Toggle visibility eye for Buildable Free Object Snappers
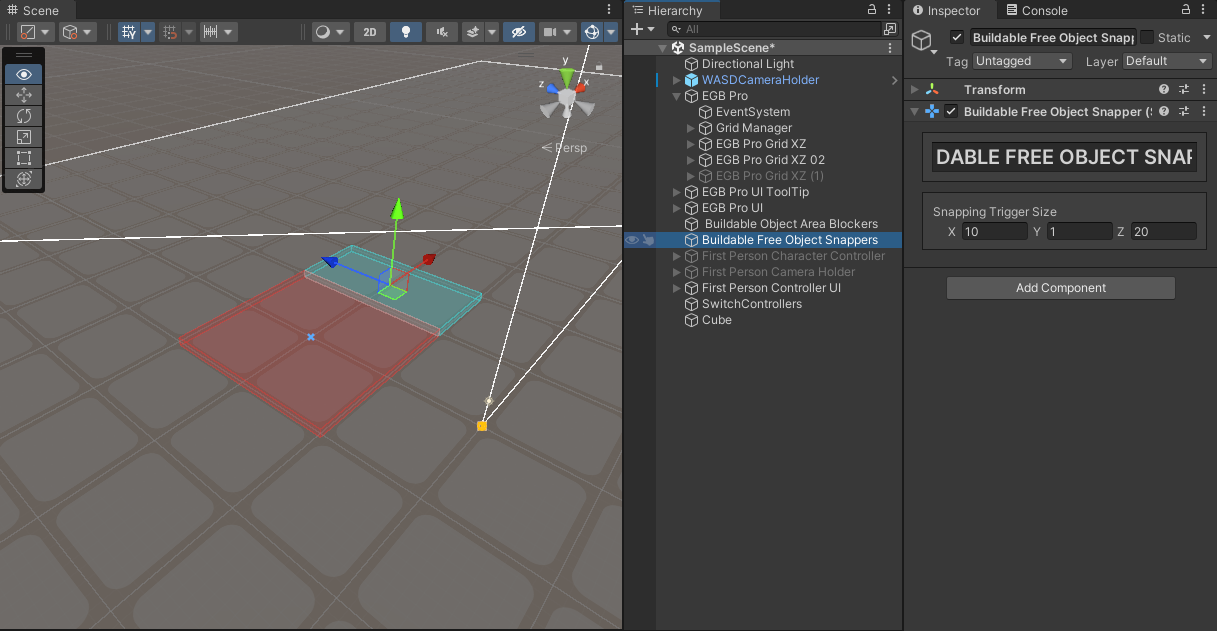The width and height of the screenshot is (1217, 631). [x=632, y=240]
